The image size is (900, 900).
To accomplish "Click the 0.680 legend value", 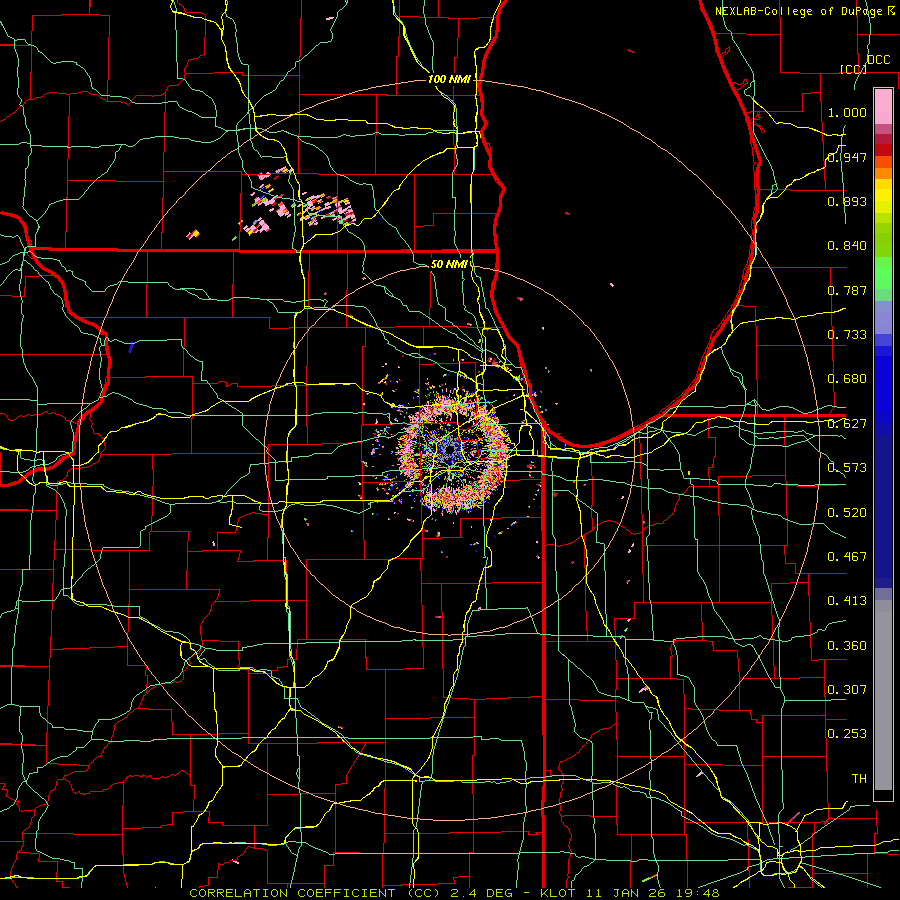I will point(847,379).
